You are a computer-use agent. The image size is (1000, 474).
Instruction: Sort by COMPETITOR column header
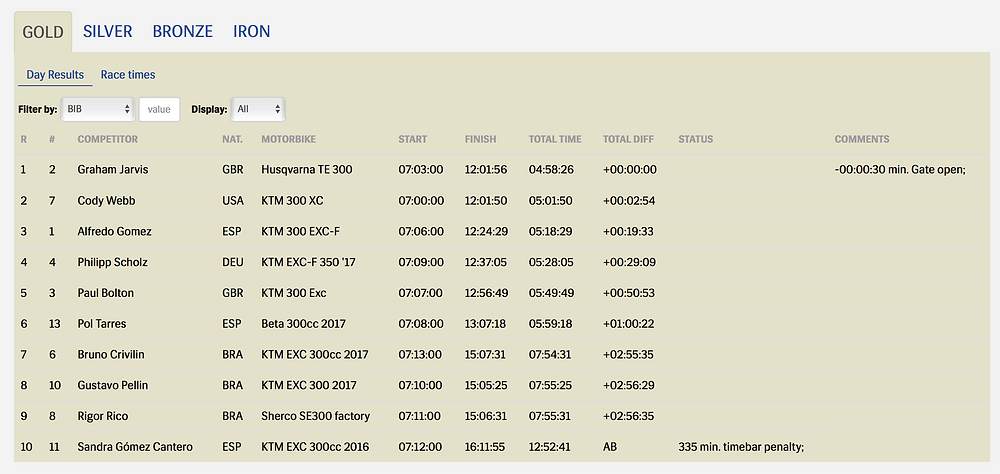pos(107,139)
